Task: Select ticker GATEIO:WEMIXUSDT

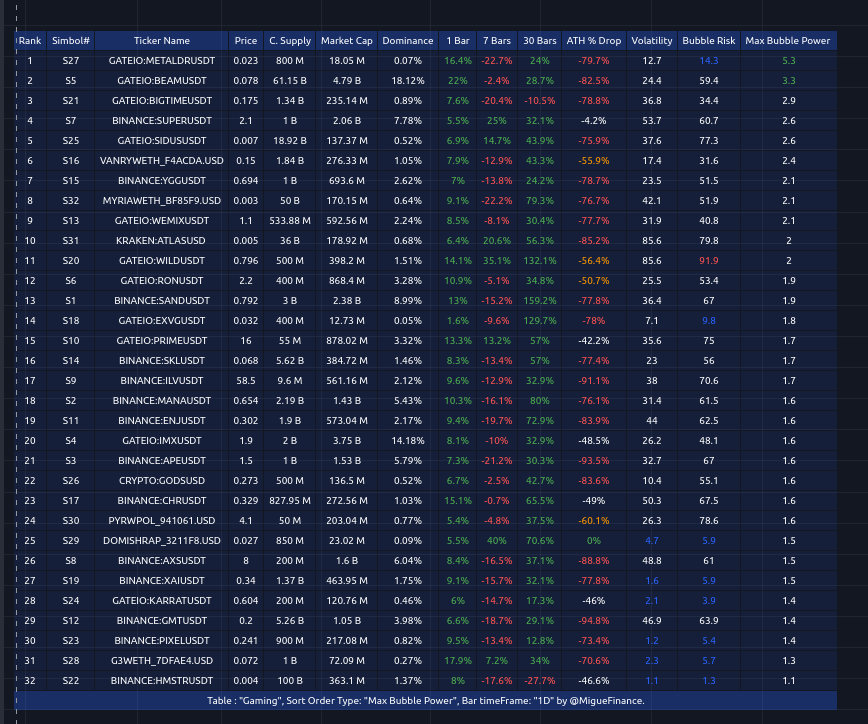Action: [x=162, y=220]
